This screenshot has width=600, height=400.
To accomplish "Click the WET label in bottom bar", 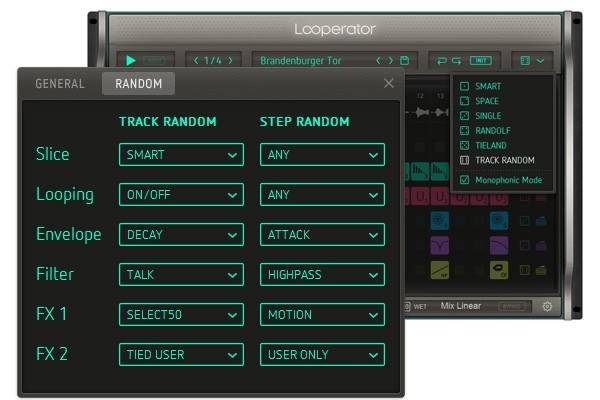I will pyautogui.click(x=420, y=307).
